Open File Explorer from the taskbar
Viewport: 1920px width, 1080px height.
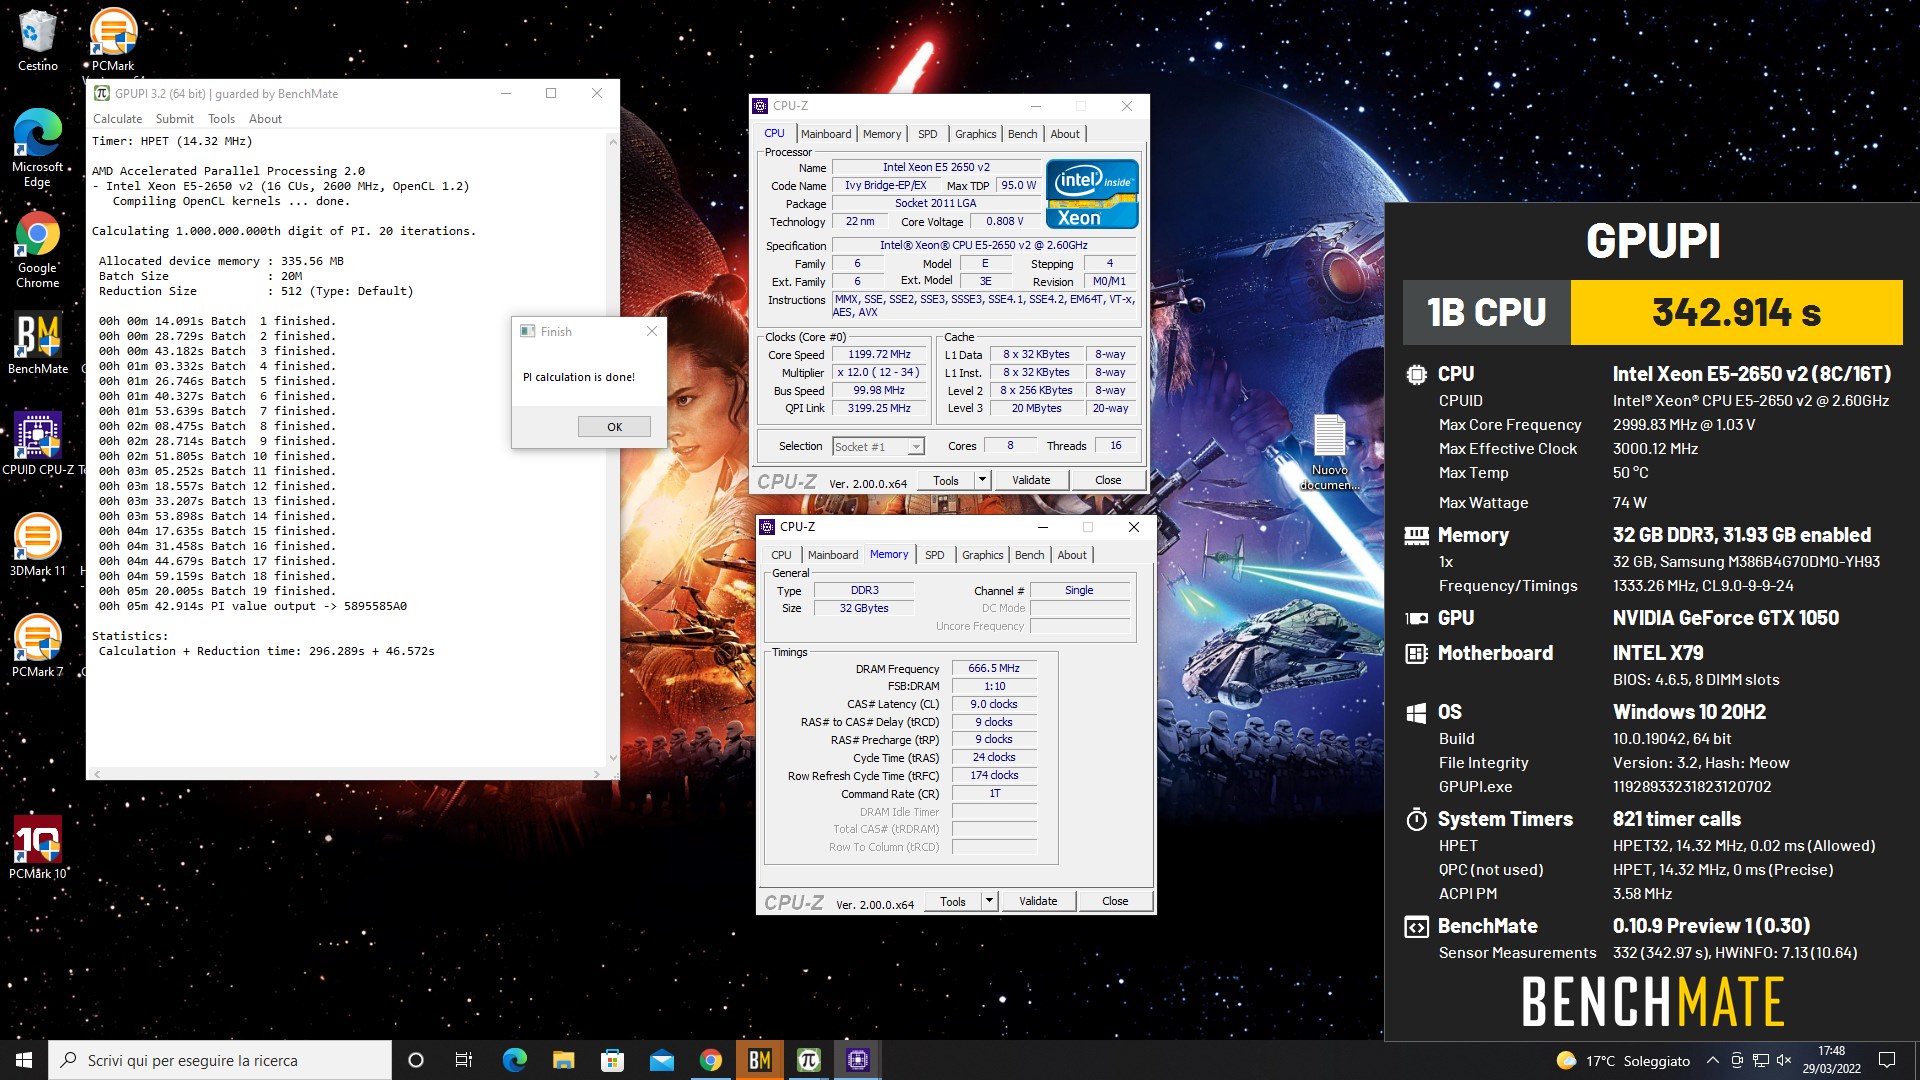pyautogui.click(x=563, y=1060)
